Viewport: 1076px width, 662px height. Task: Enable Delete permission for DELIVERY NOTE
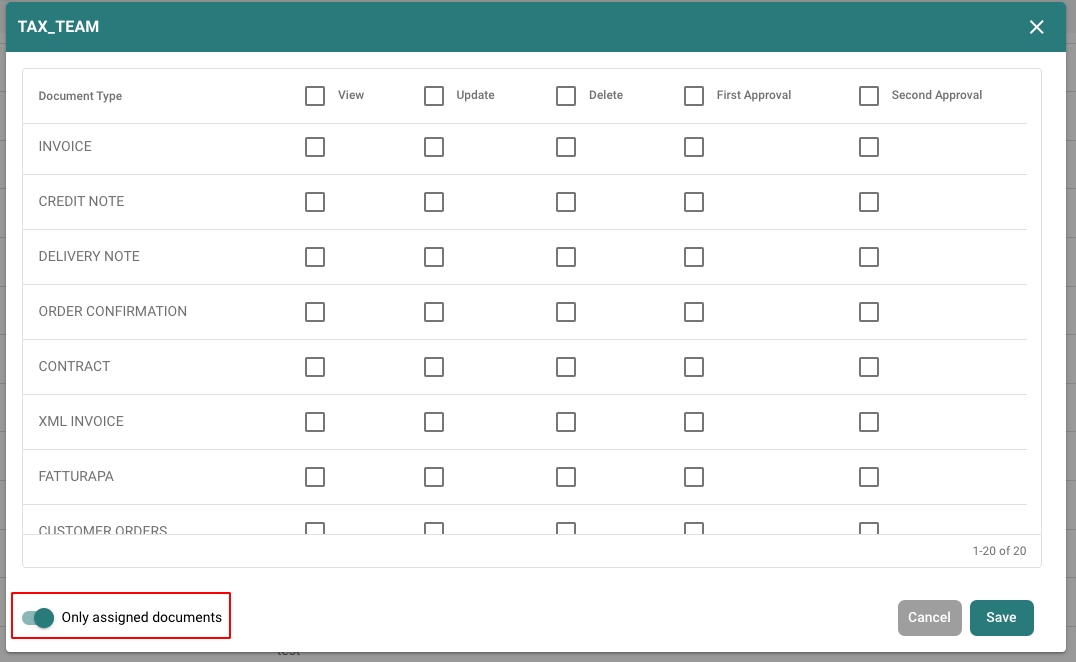pos(566,257)
